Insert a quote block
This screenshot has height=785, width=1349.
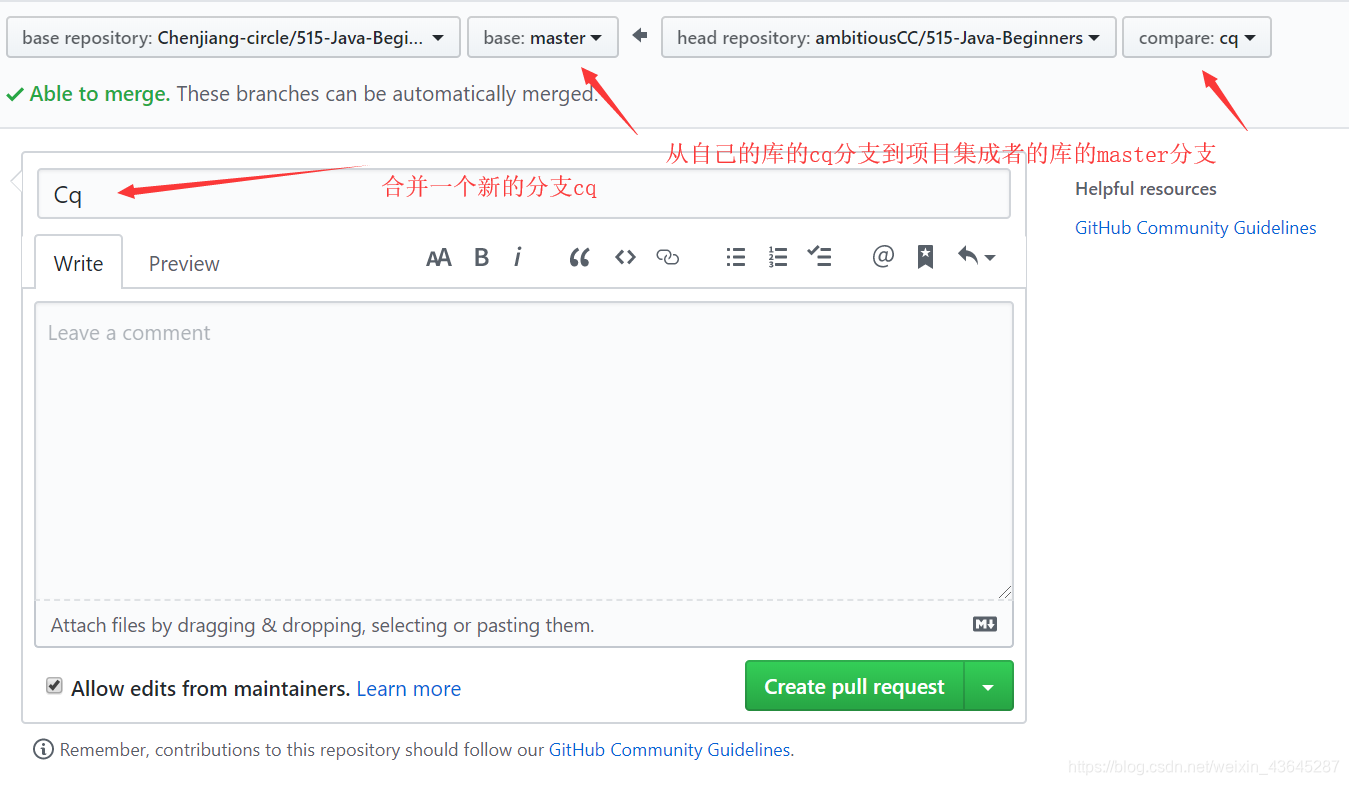click(579, 257)
